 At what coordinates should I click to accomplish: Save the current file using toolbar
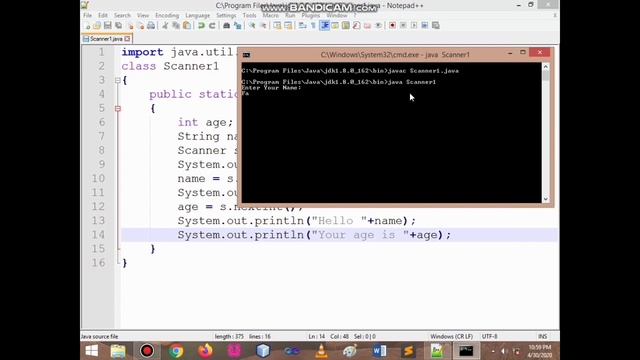click(x=108, y=26)
